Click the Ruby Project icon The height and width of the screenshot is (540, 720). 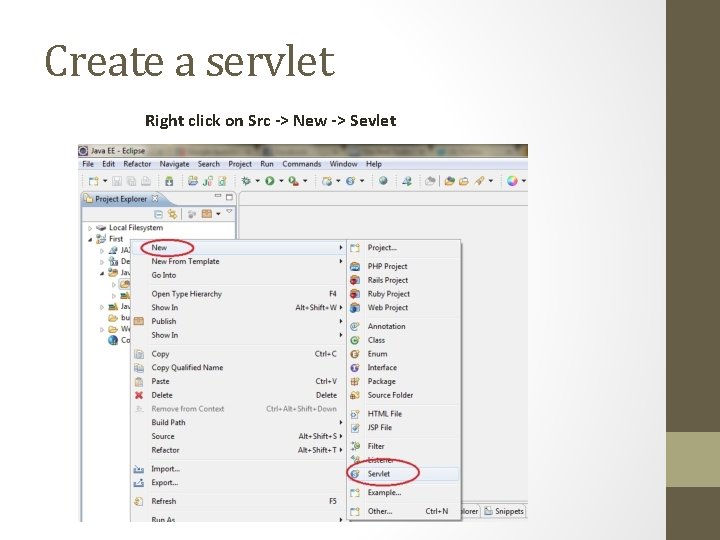355,294
